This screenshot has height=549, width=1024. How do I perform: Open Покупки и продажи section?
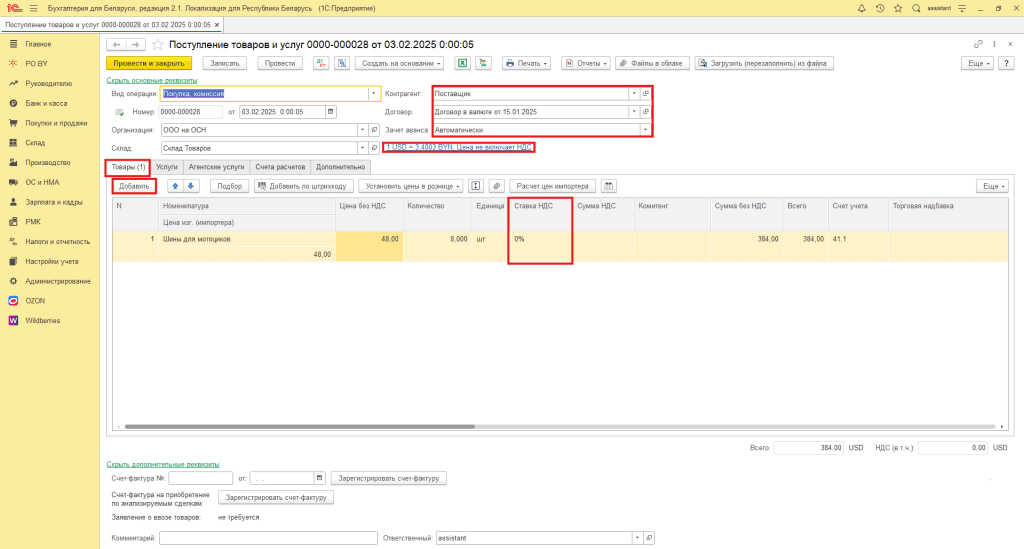coord(56,123)
